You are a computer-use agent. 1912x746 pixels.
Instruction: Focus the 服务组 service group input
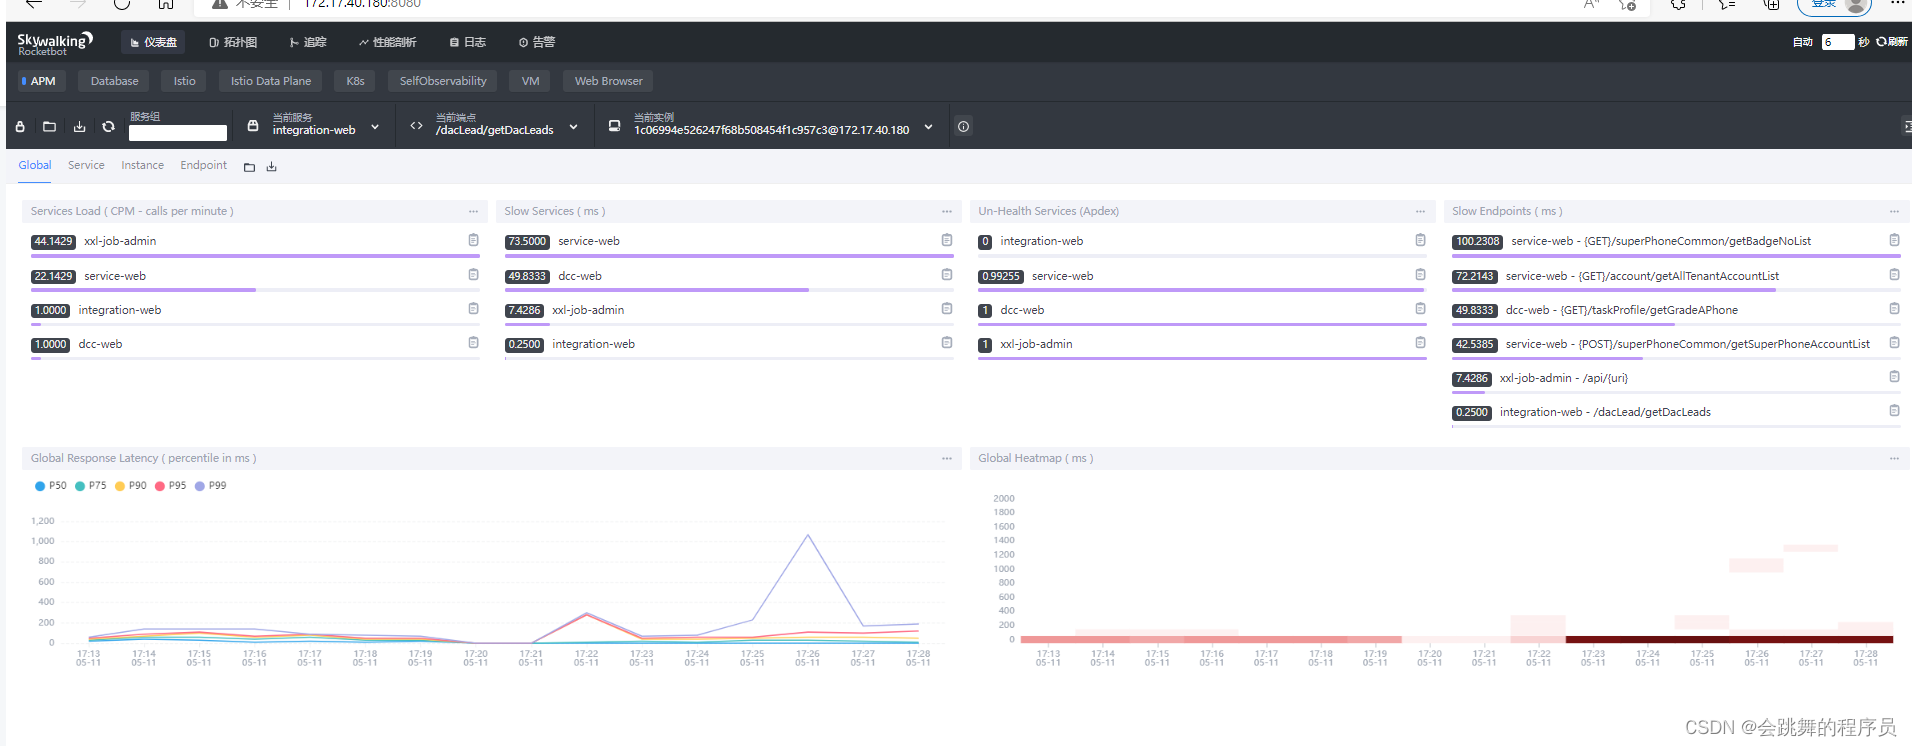coord(178,132)
